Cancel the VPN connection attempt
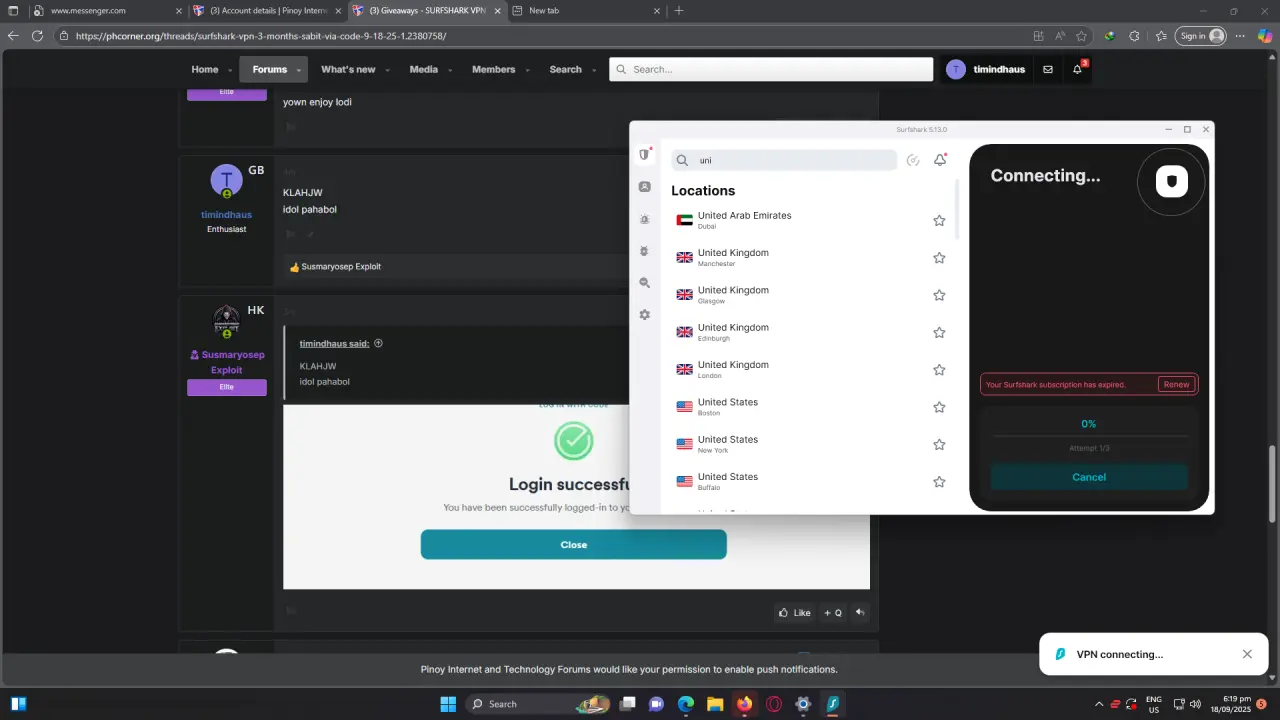 tap(1089, 477)
